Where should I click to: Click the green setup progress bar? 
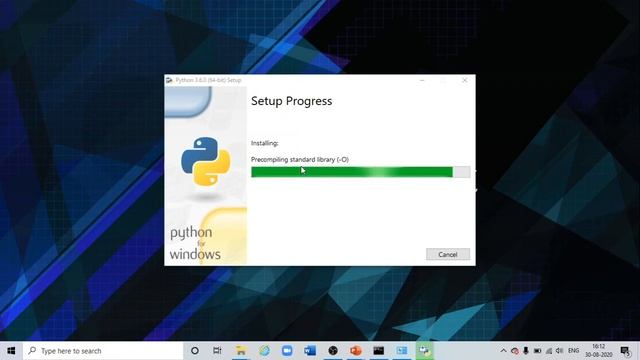point(360,172)
